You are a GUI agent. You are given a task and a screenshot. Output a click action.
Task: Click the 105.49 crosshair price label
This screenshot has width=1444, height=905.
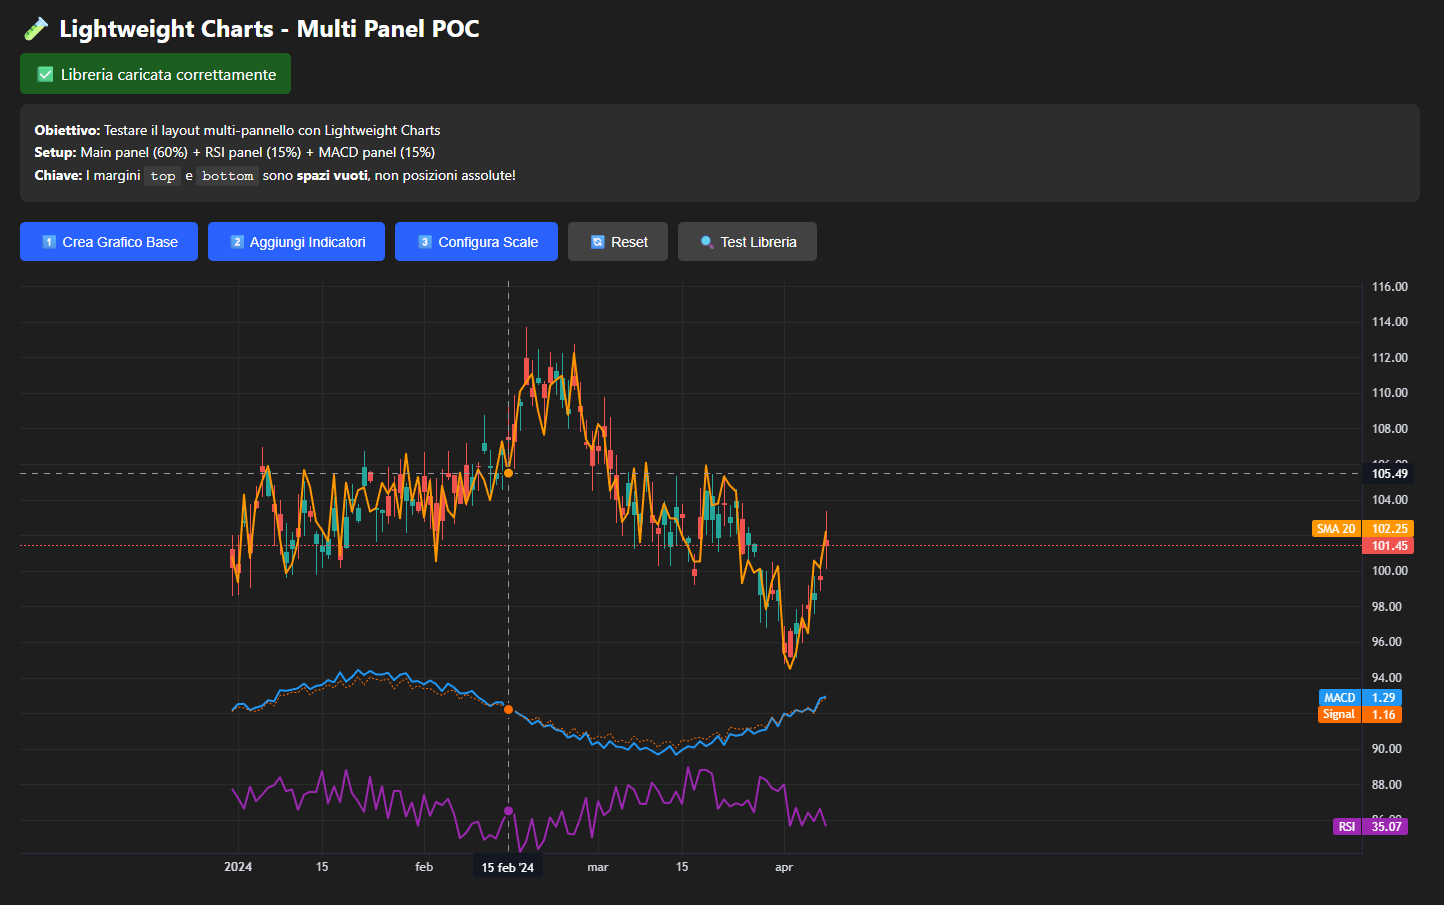1389,474
